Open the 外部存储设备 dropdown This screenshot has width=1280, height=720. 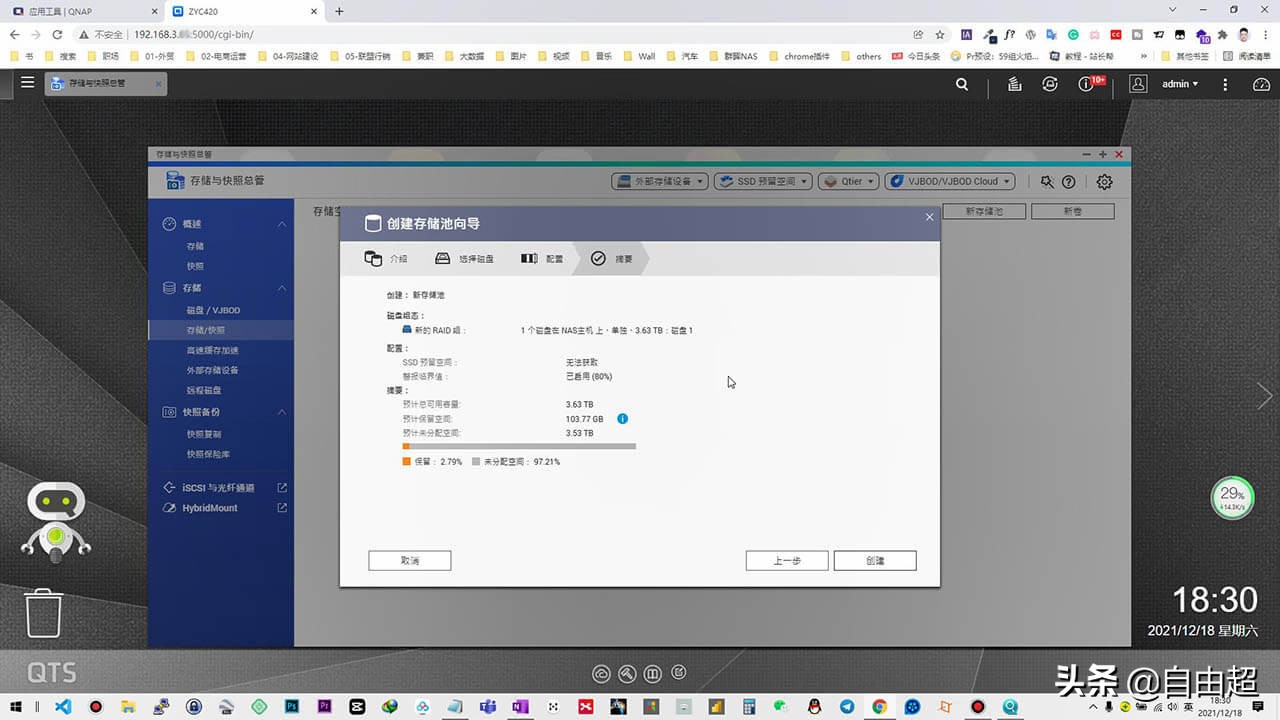tap(659, 181)
